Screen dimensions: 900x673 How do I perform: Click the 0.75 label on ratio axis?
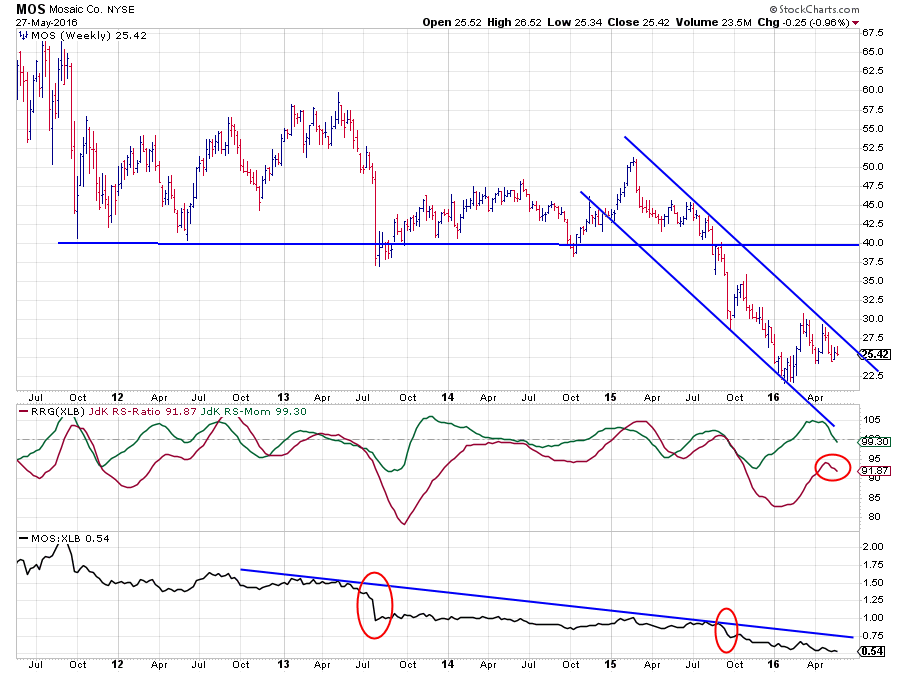(872, 636)
